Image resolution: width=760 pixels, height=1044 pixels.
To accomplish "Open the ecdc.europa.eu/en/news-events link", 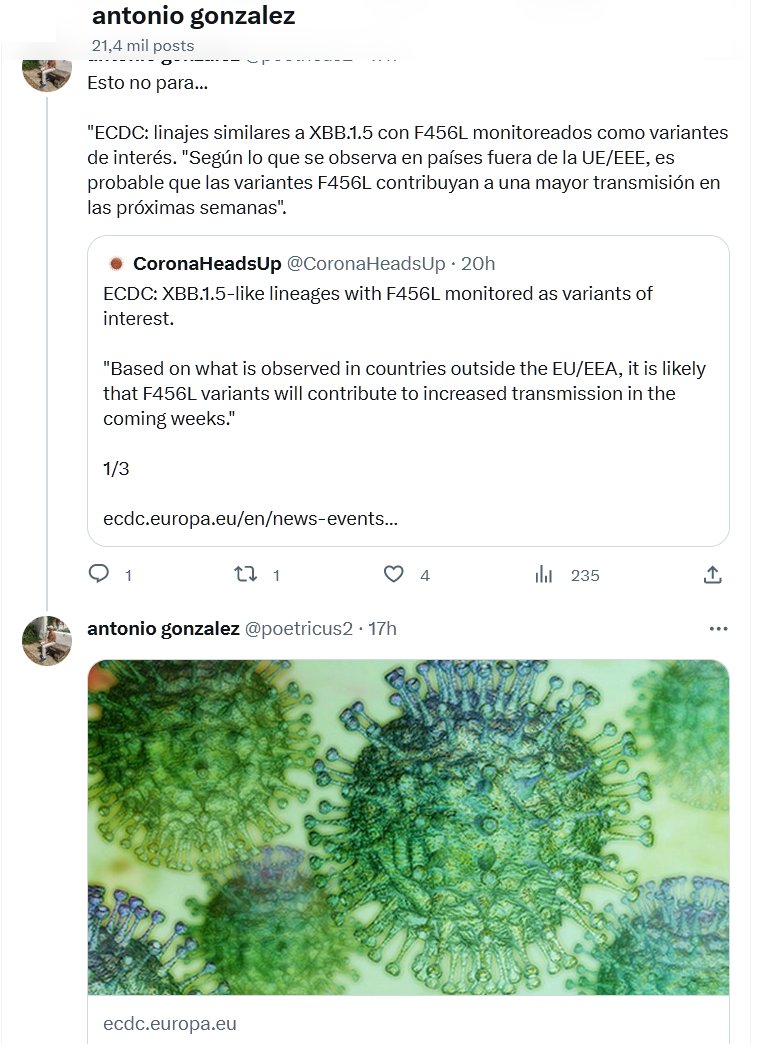I will (x=250, y=519).
